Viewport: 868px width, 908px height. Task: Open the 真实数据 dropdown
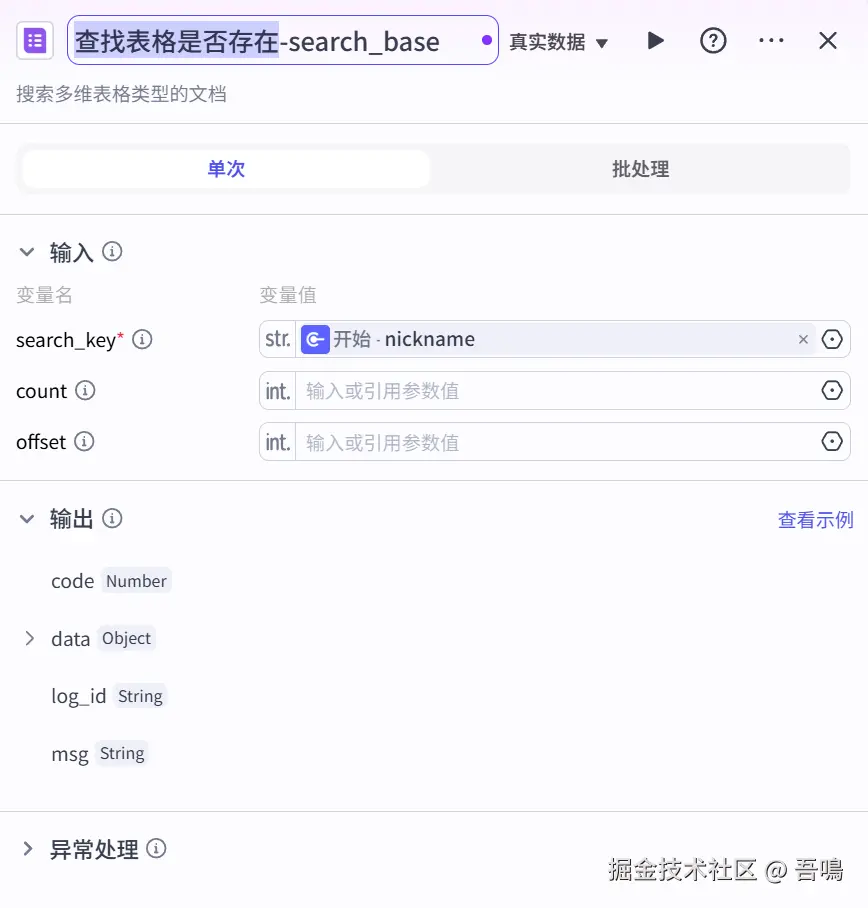pos(558,42)
